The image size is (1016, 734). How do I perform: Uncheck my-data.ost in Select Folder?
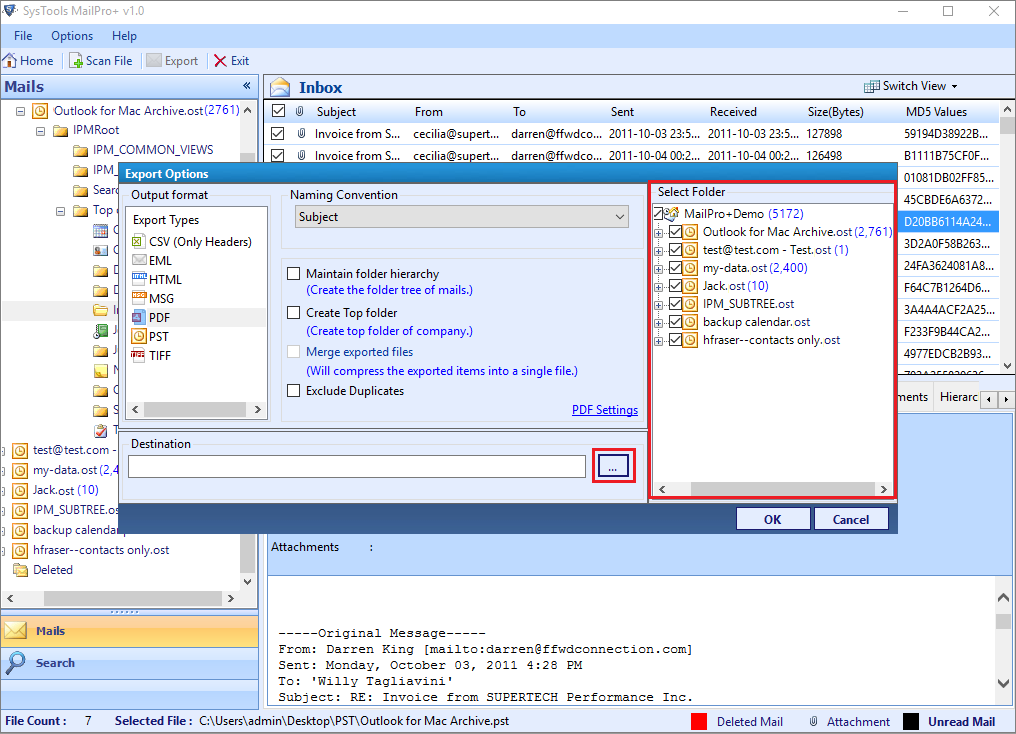[675, 268]
